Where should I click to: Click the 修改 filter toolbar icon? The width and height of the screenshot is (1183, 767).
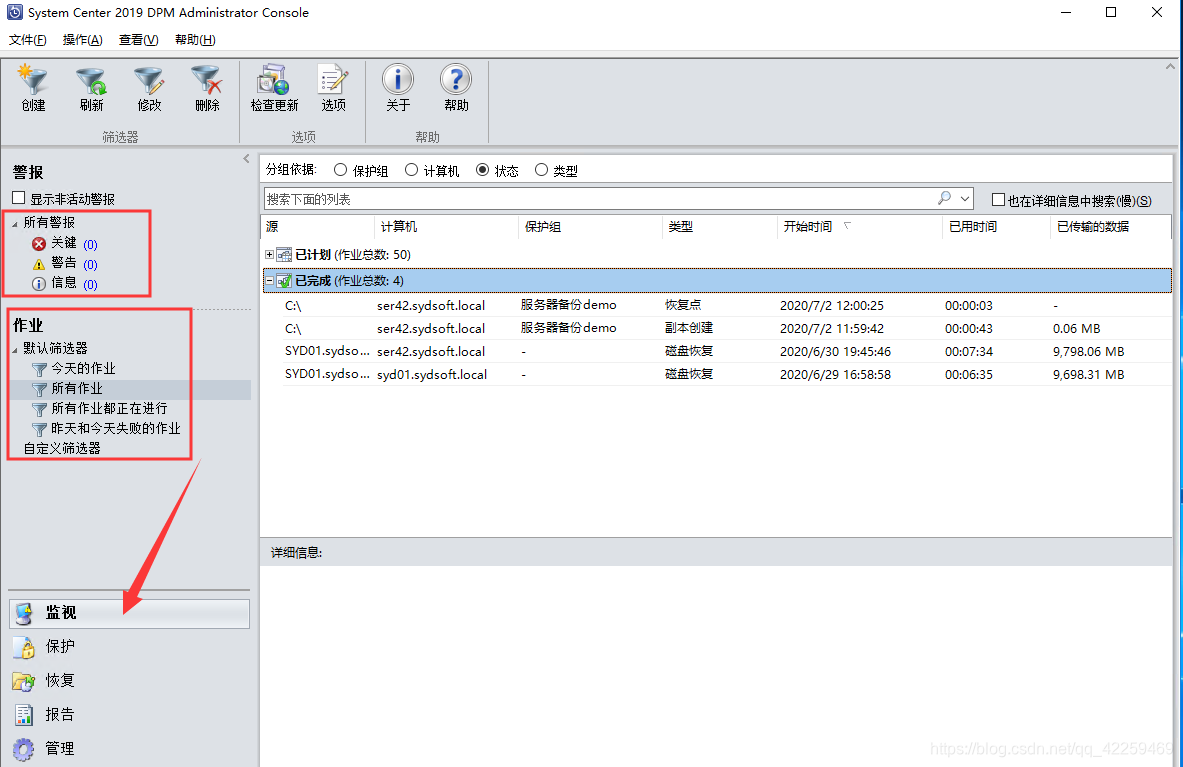[x=149, y=81]
